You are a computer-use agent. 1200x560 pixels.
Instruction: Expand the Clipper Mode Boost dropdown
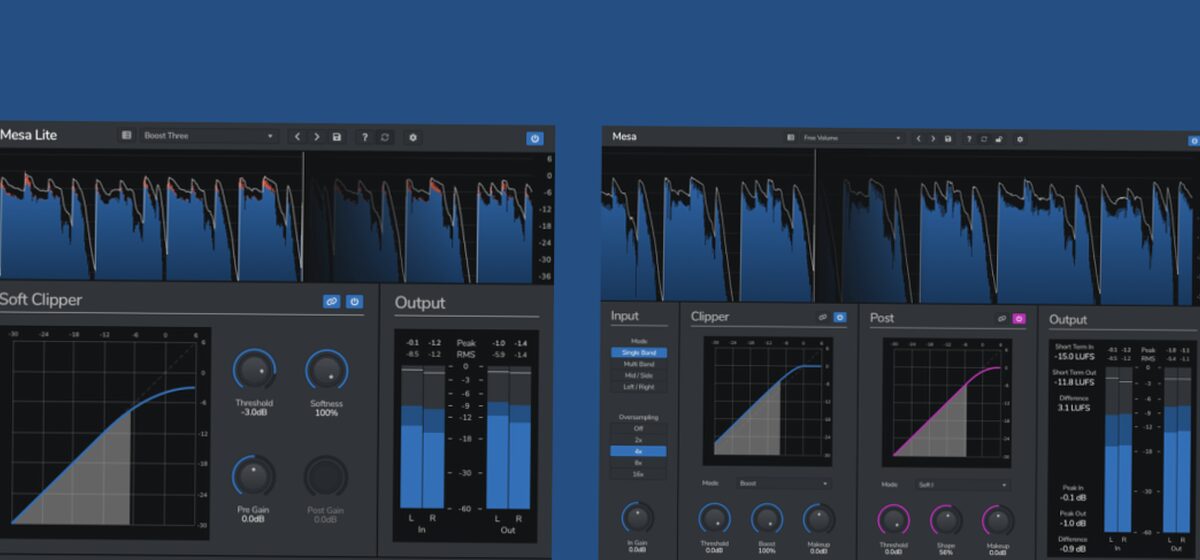tap(784, 483)
